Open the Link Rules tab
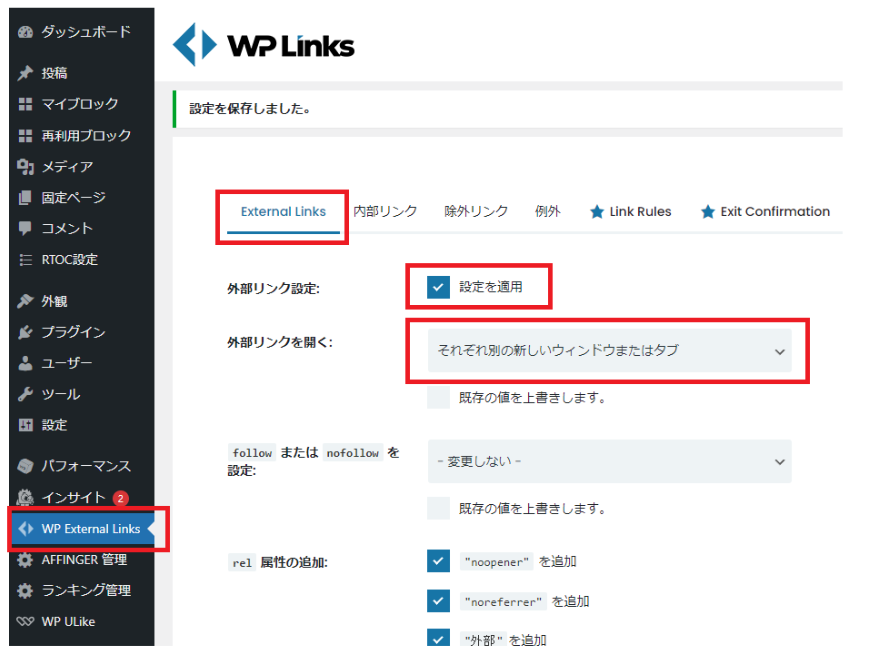The height and width of the screenshot is (658, 870). click(631, 212)
